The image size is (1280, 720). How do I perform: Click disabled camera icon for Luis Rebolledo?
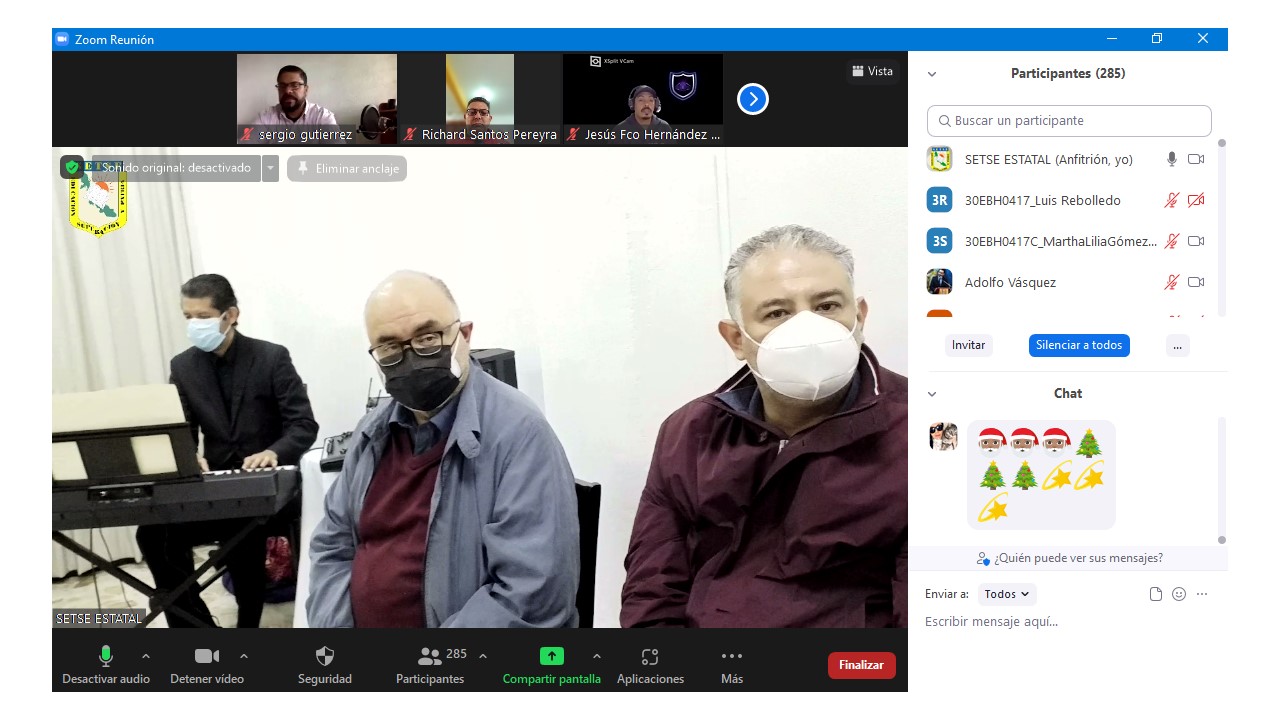[x=1196, y=200]
